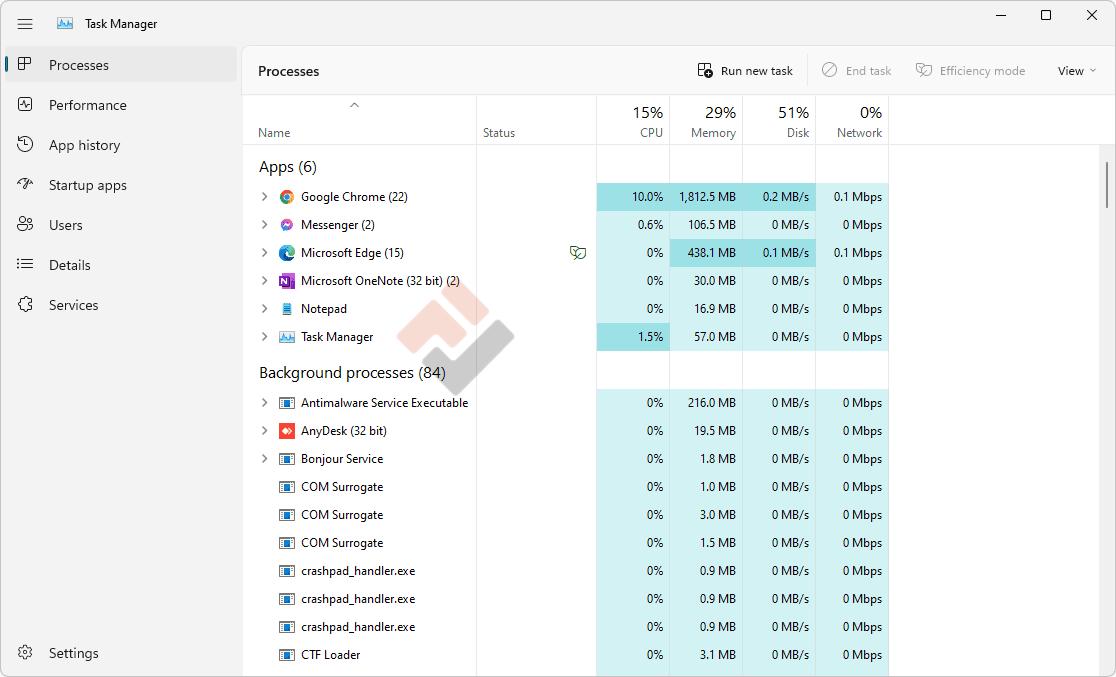Open the View dropdown menu

click(1076, 71)
